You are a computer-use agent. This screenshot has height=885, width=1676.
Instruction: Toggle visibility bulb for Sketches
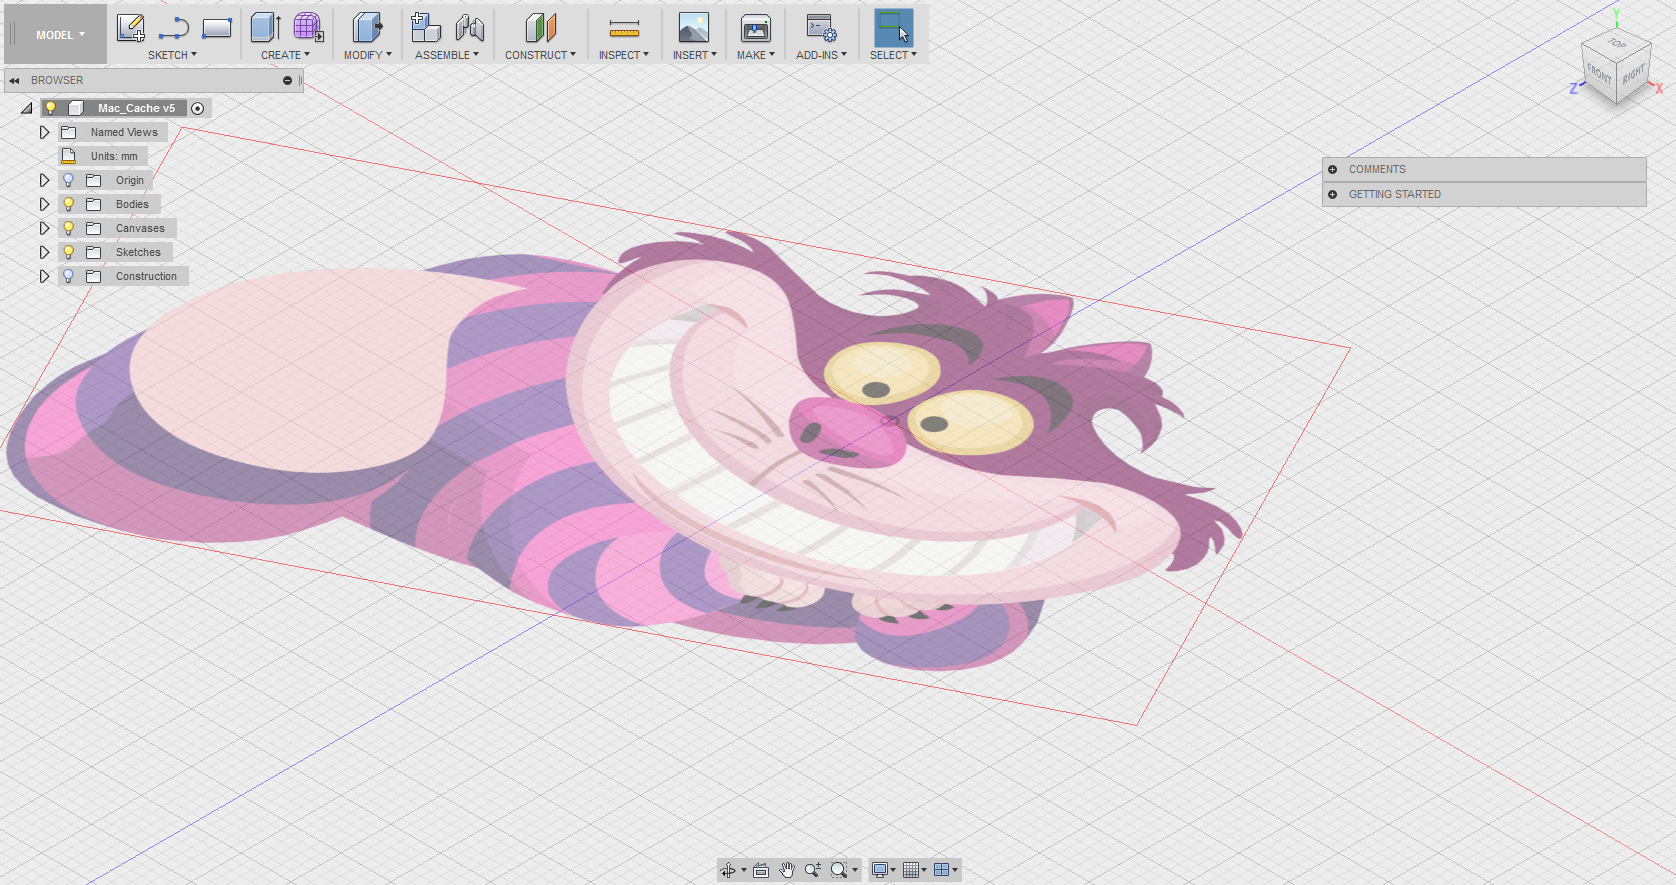pyautogui.click(x=68, y=252)
